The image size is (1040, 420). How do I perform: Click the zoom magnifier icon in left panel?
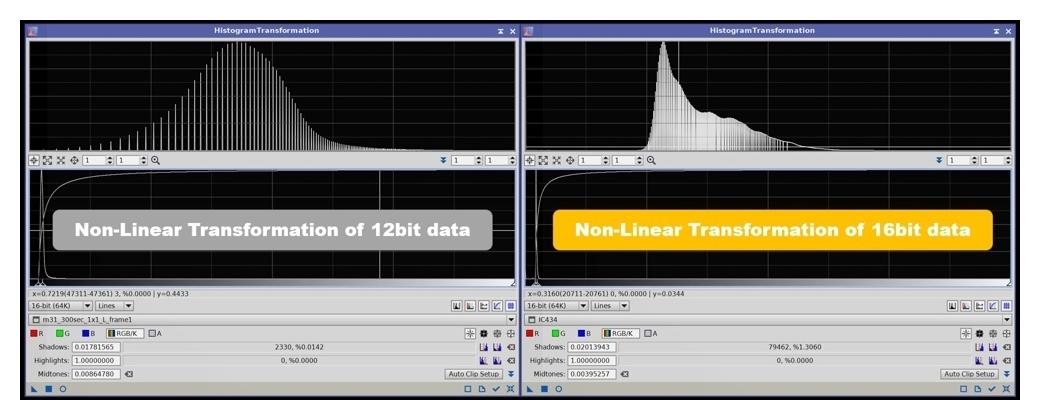pos(155,160)
